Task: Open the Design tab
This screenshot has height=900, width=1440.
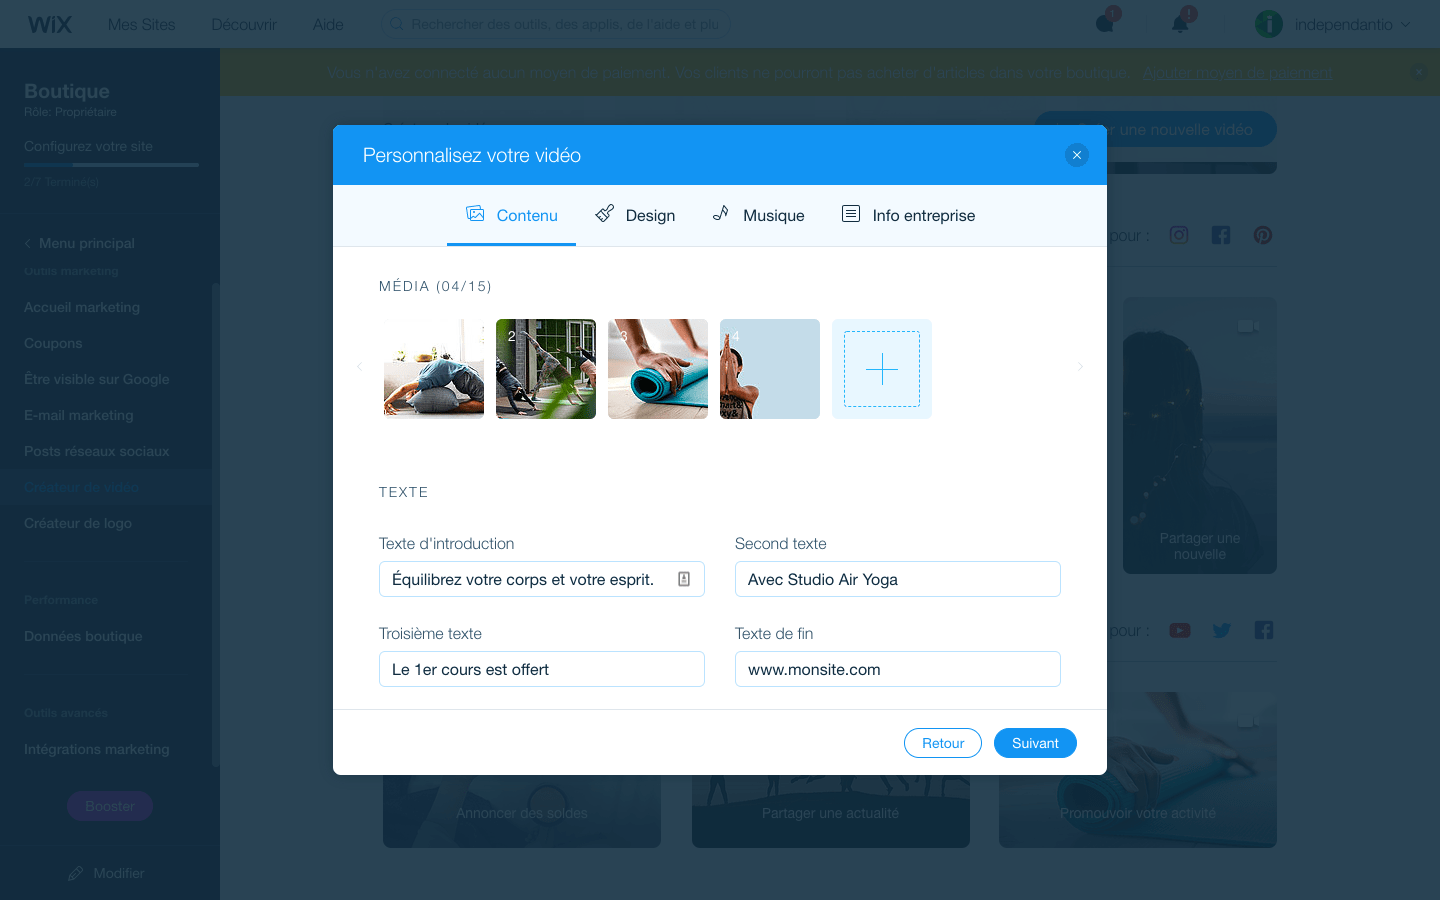Action: click(x=635, y=215)
